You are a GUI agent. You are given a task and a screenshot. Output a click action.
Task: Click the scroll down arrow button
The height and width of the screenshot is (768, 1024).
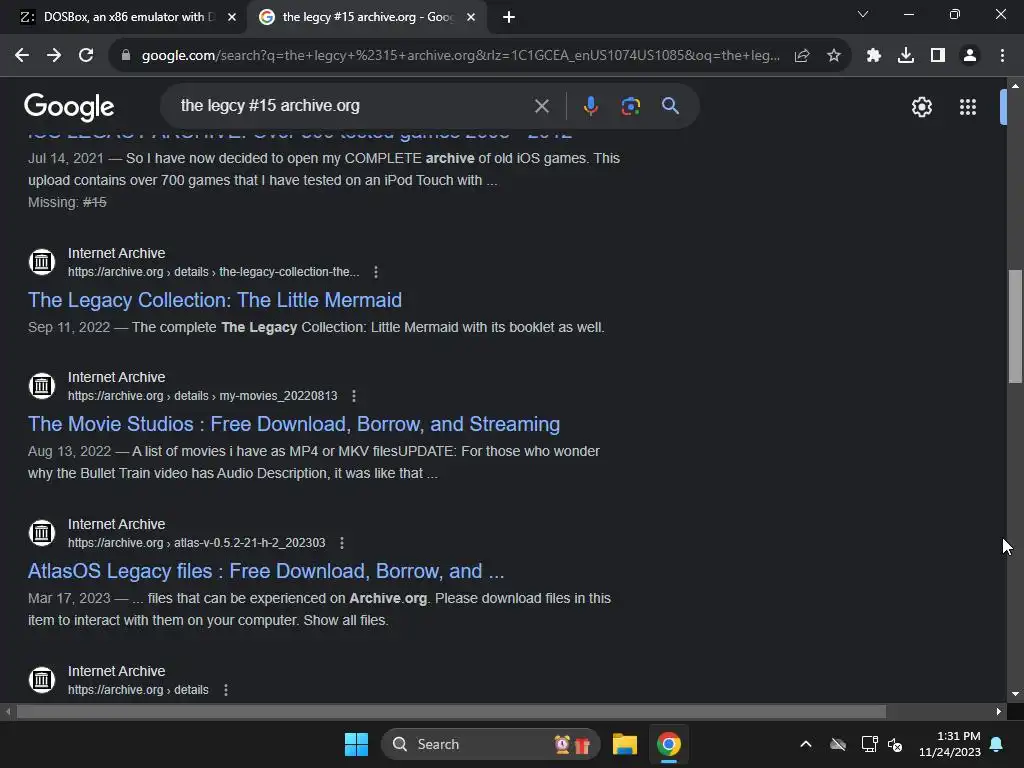[x=1014, y=694]
